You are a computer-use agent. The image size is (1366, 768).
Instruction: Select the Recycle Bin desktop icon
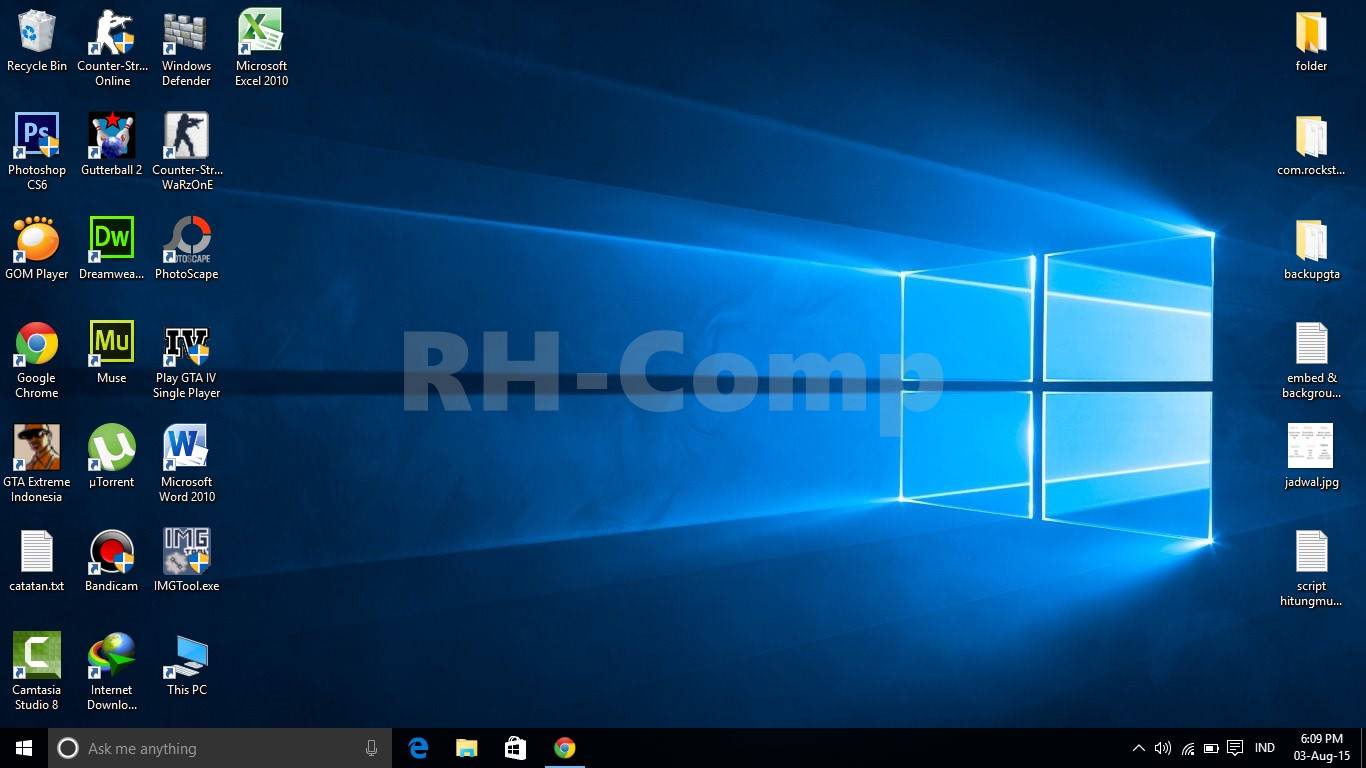pyautogui.click(x=37, y=42)
